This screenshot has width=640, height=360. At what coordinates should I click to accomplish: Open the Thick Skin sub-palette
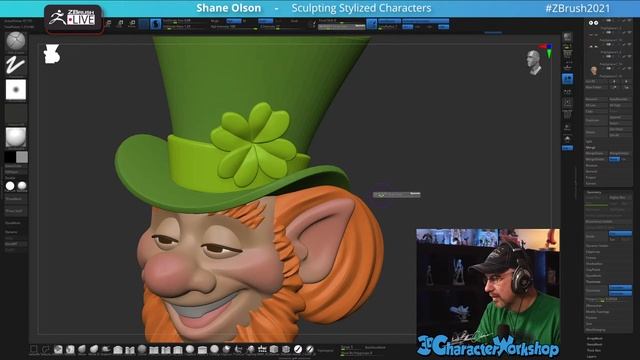[594, 350]
